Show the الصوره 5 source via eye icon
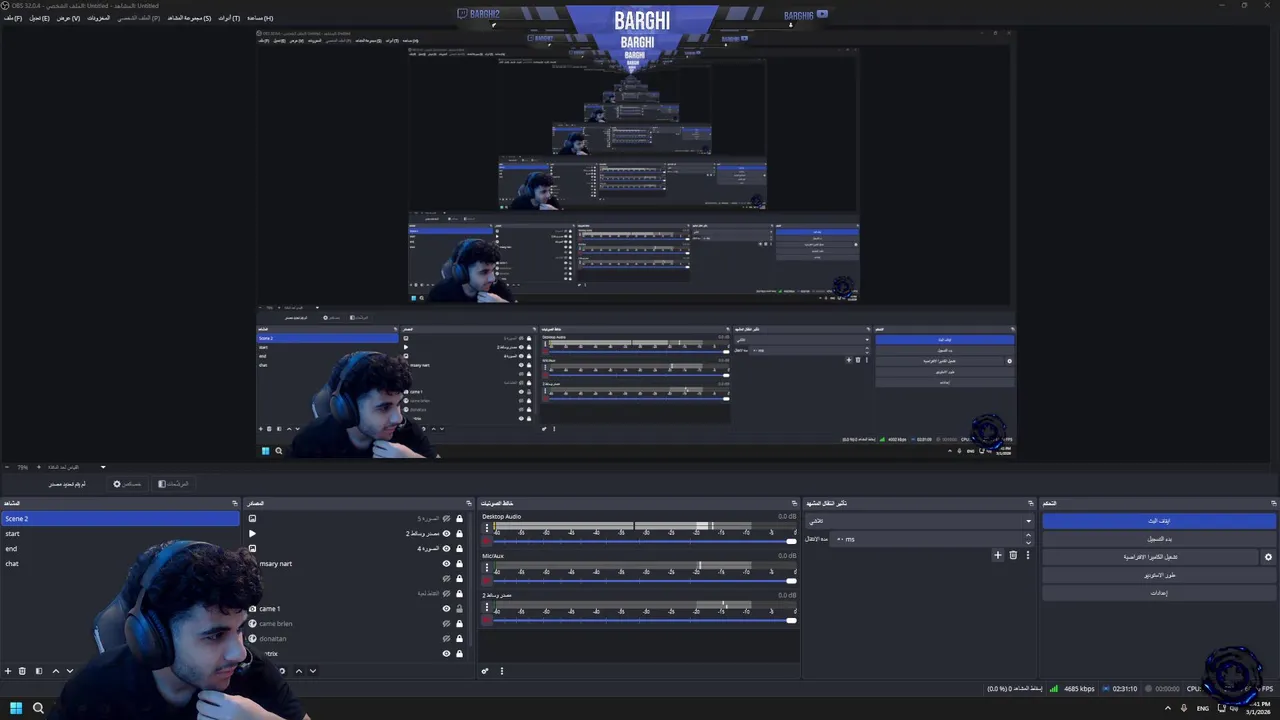The image size is (1280, 720). [x=446, y=518]
